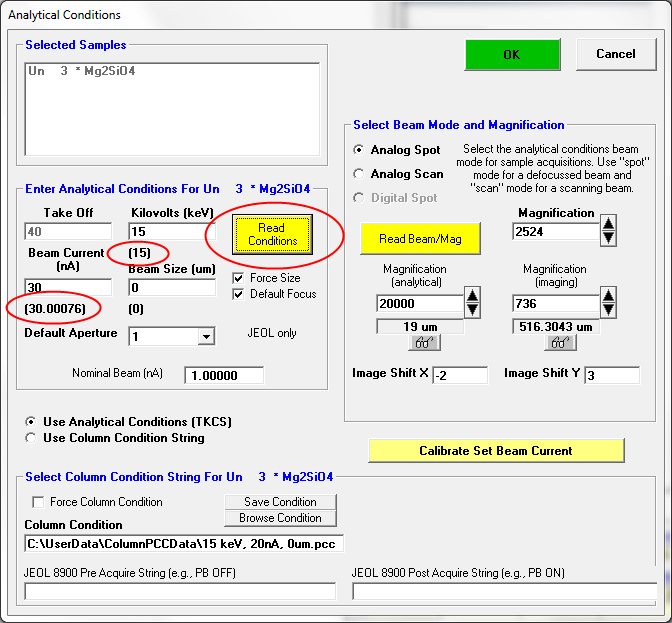This screenshot has height=623, width=672.
Task: Click the Image Shift X field
Action: [x=459, y=375]
